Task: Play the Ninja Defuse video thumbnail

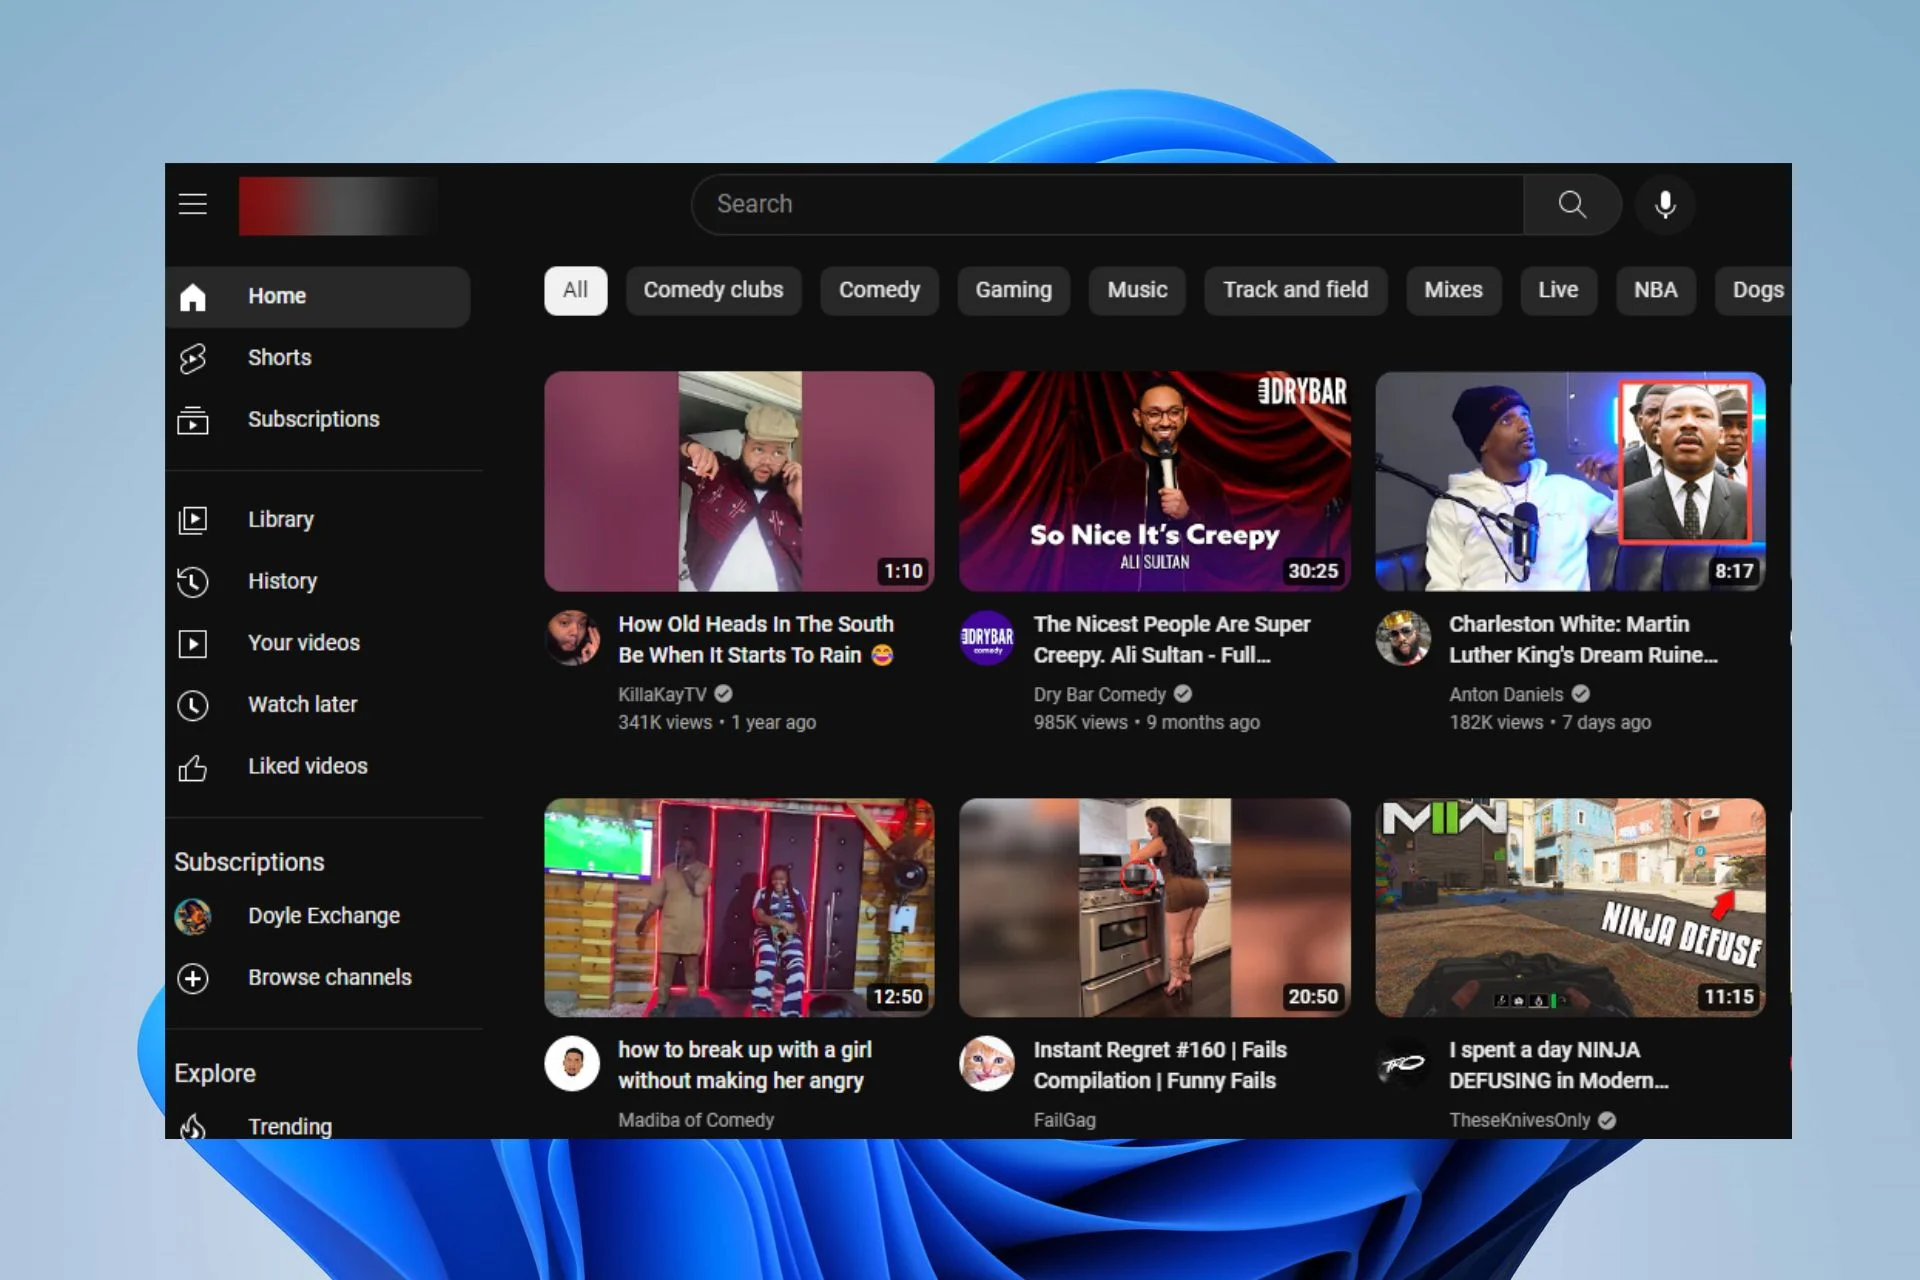Action: pos(1570,907)
